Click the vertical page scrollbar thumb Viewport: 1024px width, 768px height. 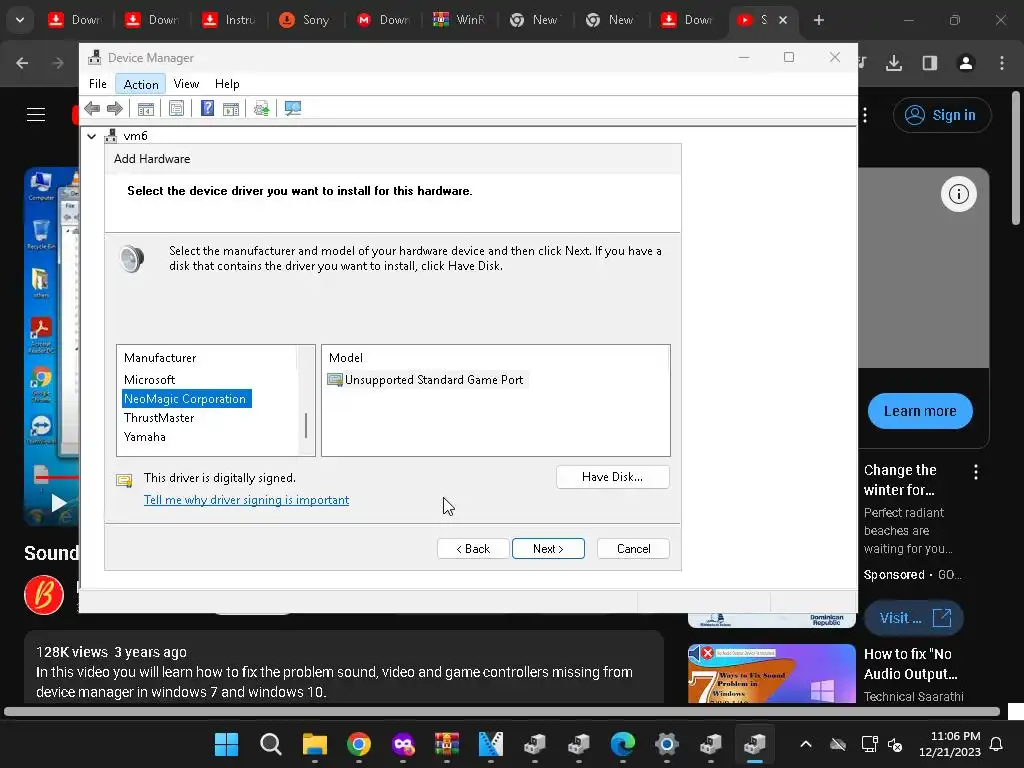(1016, 159)
